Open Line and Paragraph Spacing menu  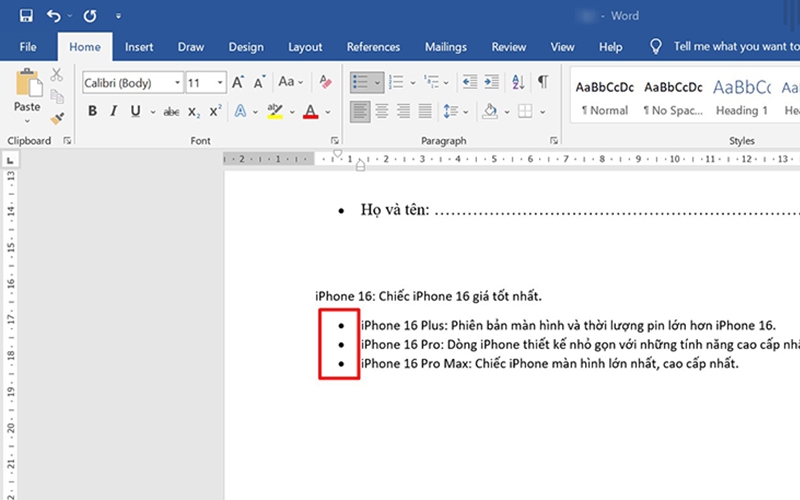pyautogui.click(x=455, y=111)
